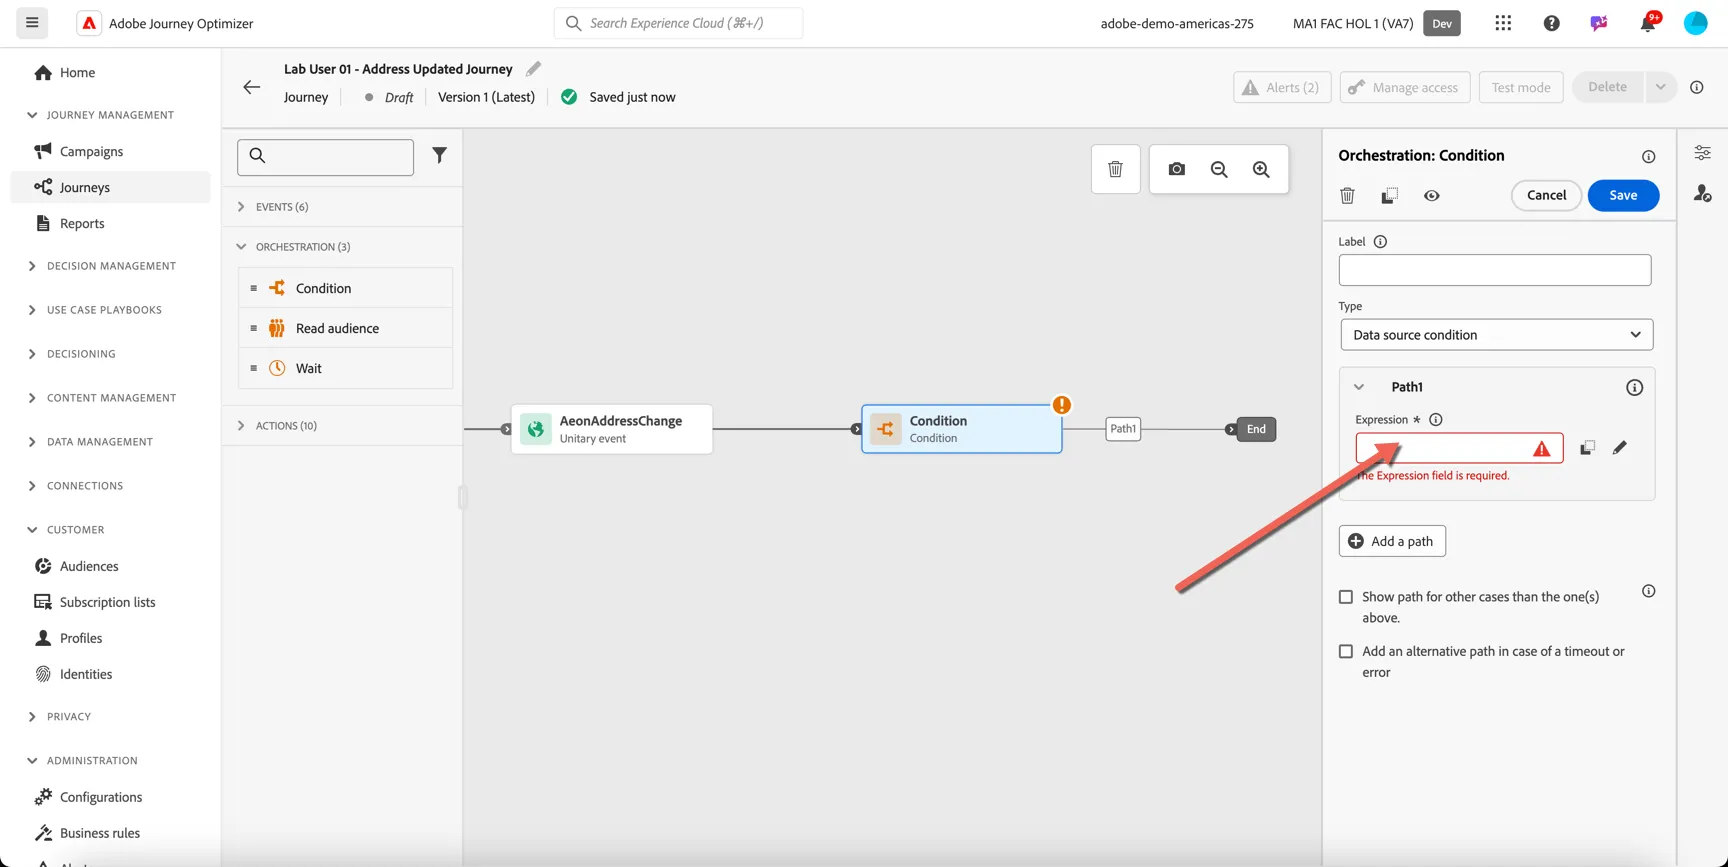The image size is (1728, 867).
Task: Open the user profile avatar
Action: (1695, 23)
